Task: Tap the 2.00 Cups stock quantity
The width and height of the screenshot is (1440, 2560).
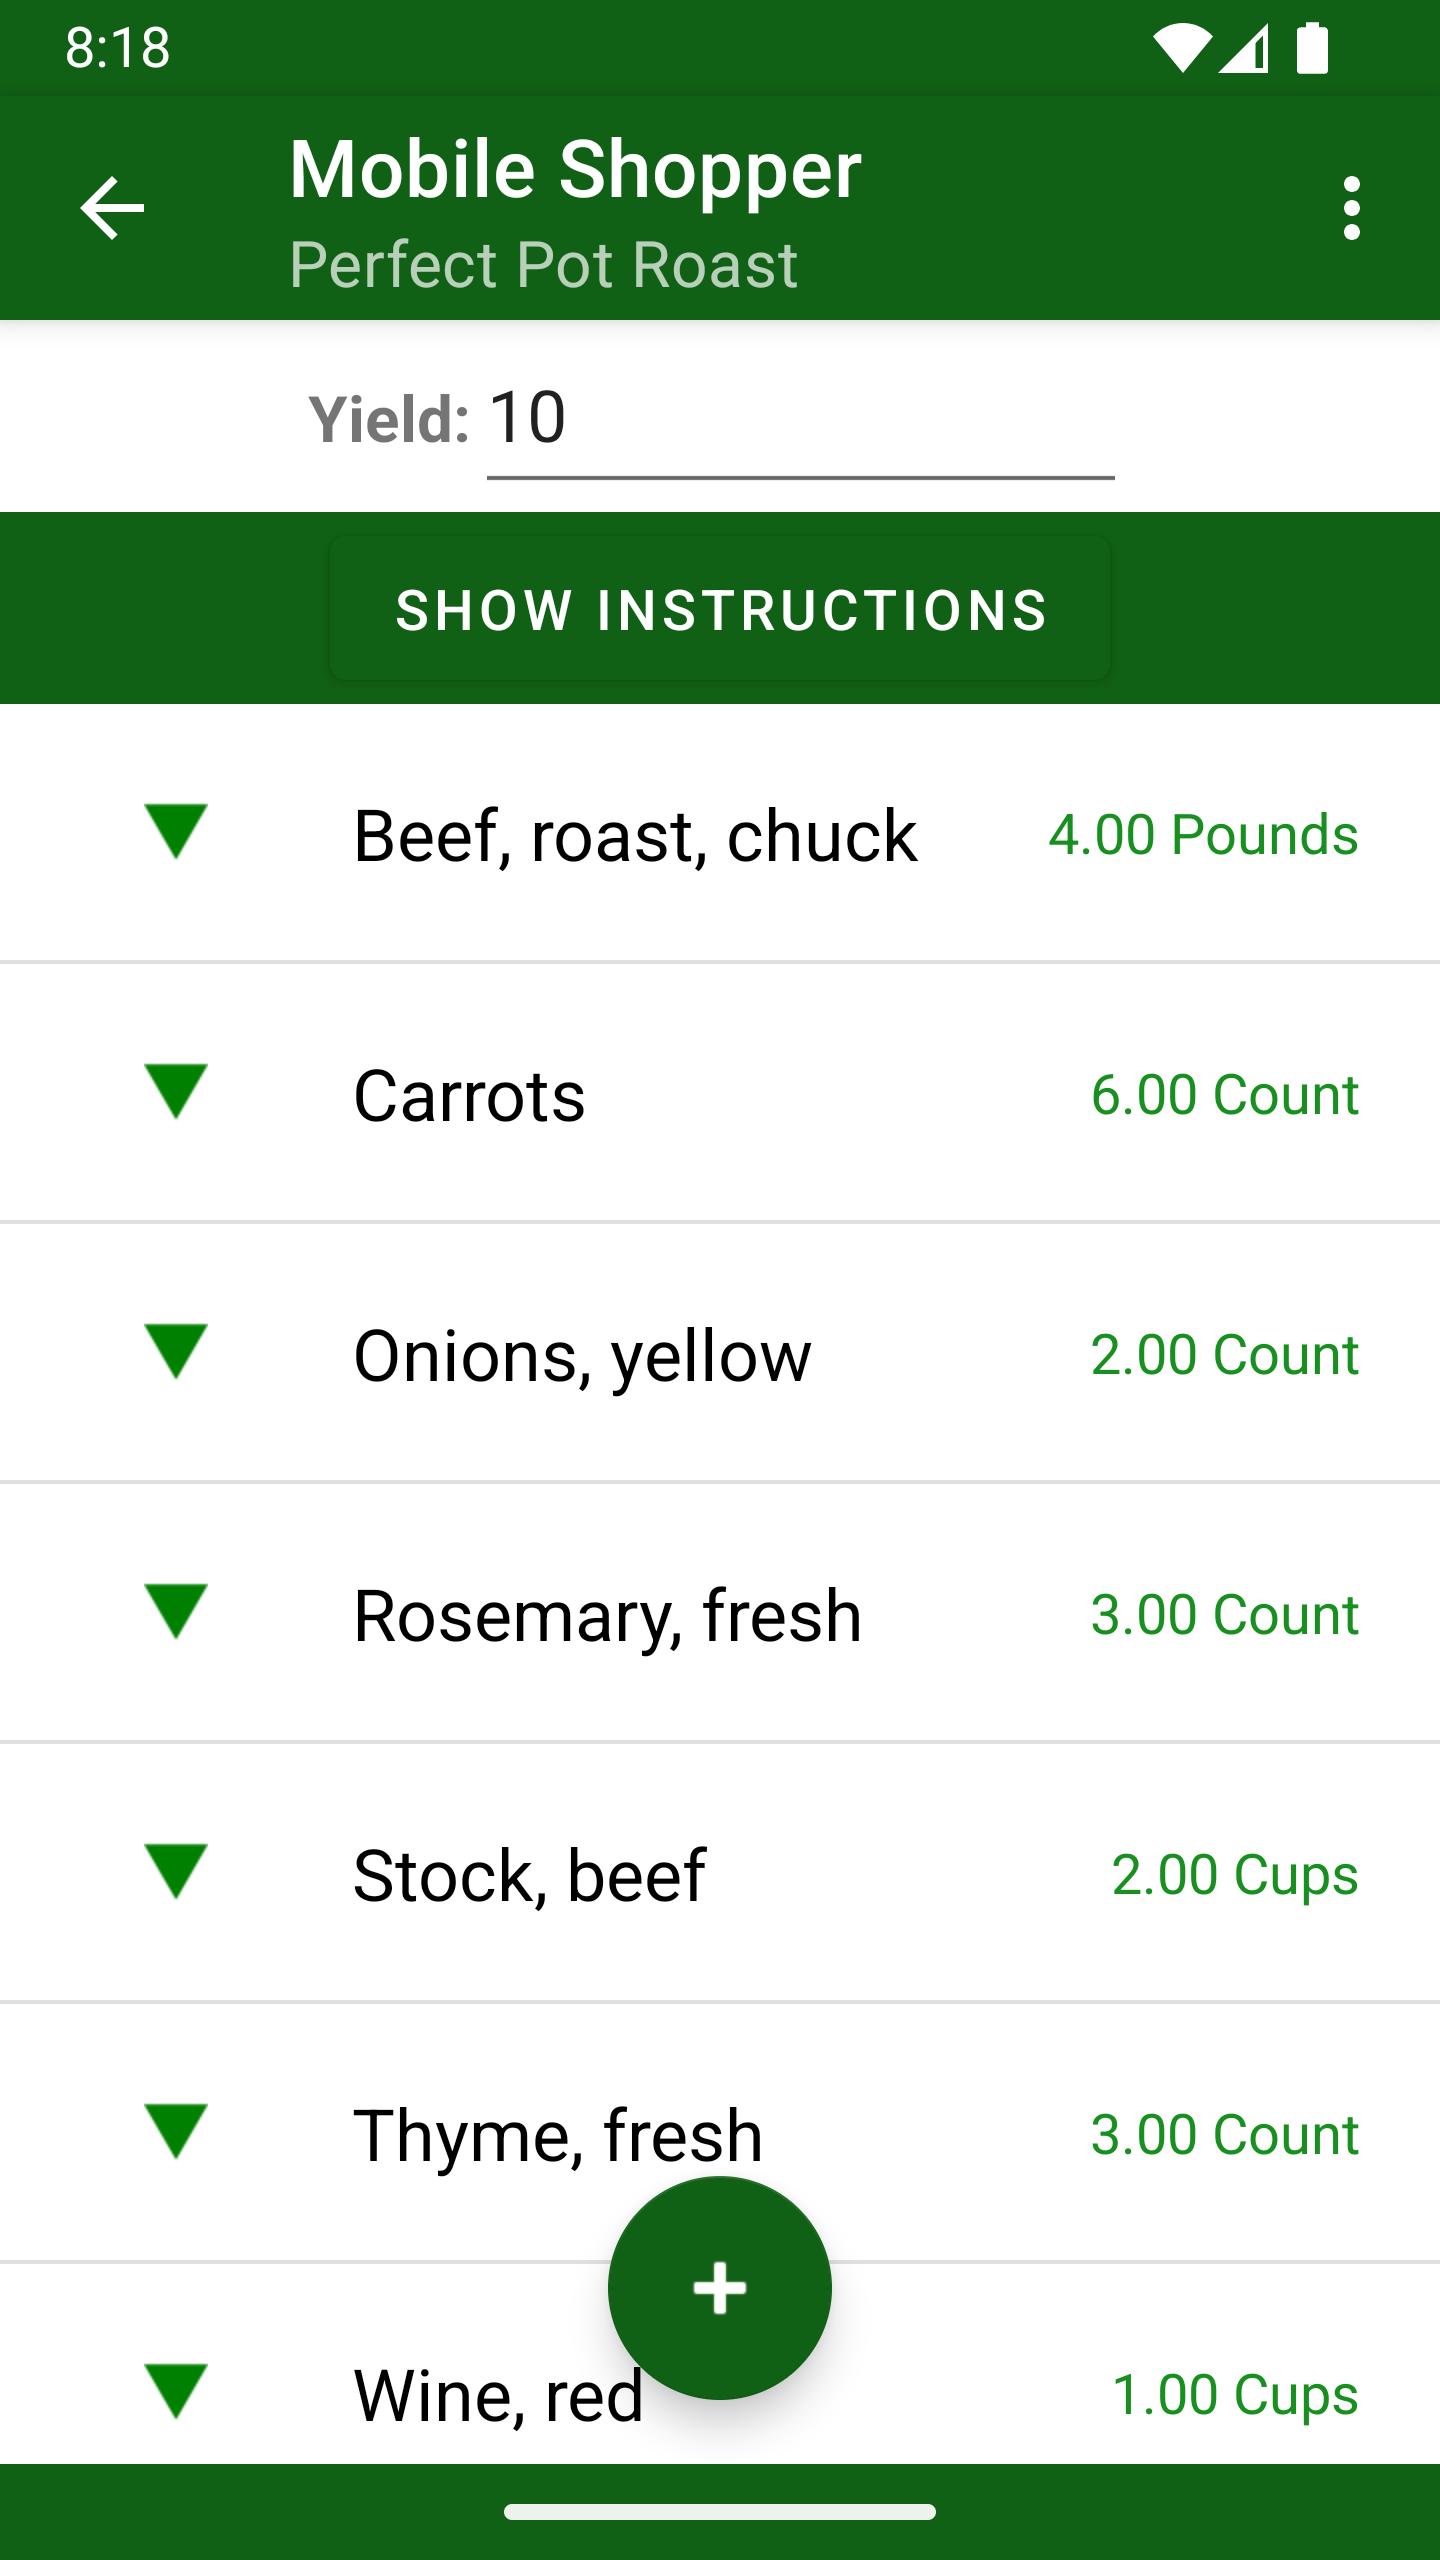Action: click(x=1235, y=1874)
